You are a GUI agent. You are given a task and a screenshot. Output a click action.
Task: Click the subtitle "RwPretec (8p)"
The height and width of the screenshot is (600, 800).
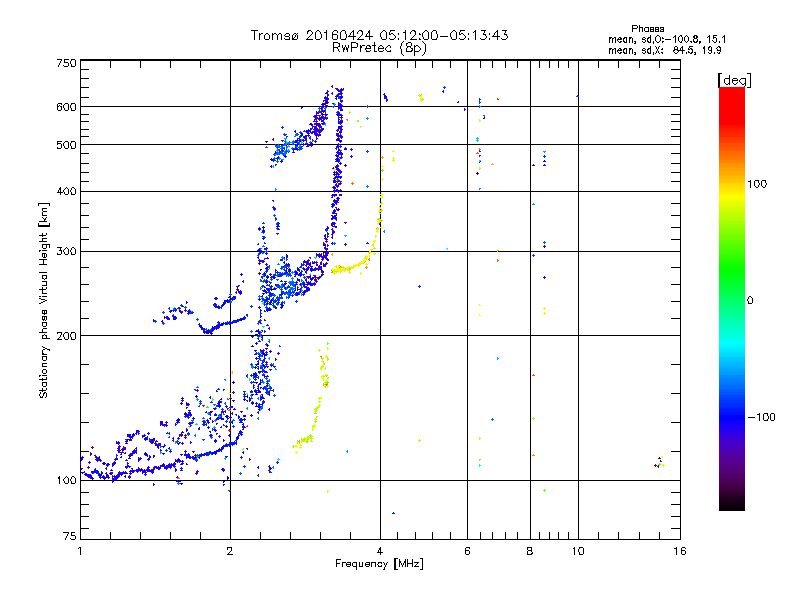(x=379, y=48)
